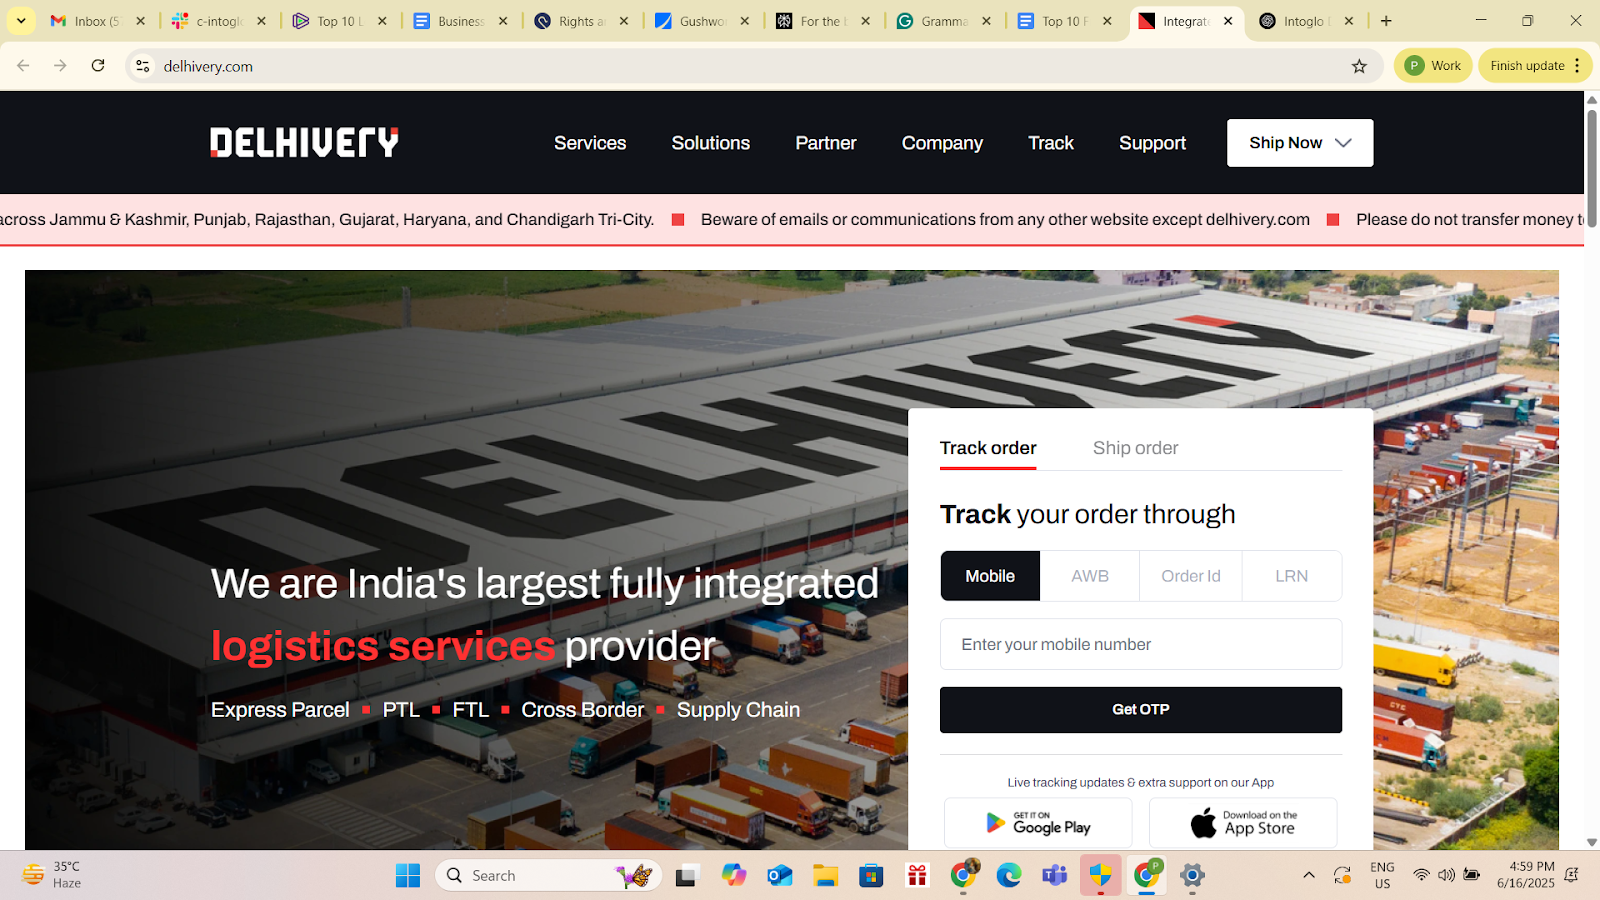This screenshot has width=1600, height=900.
Task: Switch to the Ship order tab
Action: (1135, 448)
